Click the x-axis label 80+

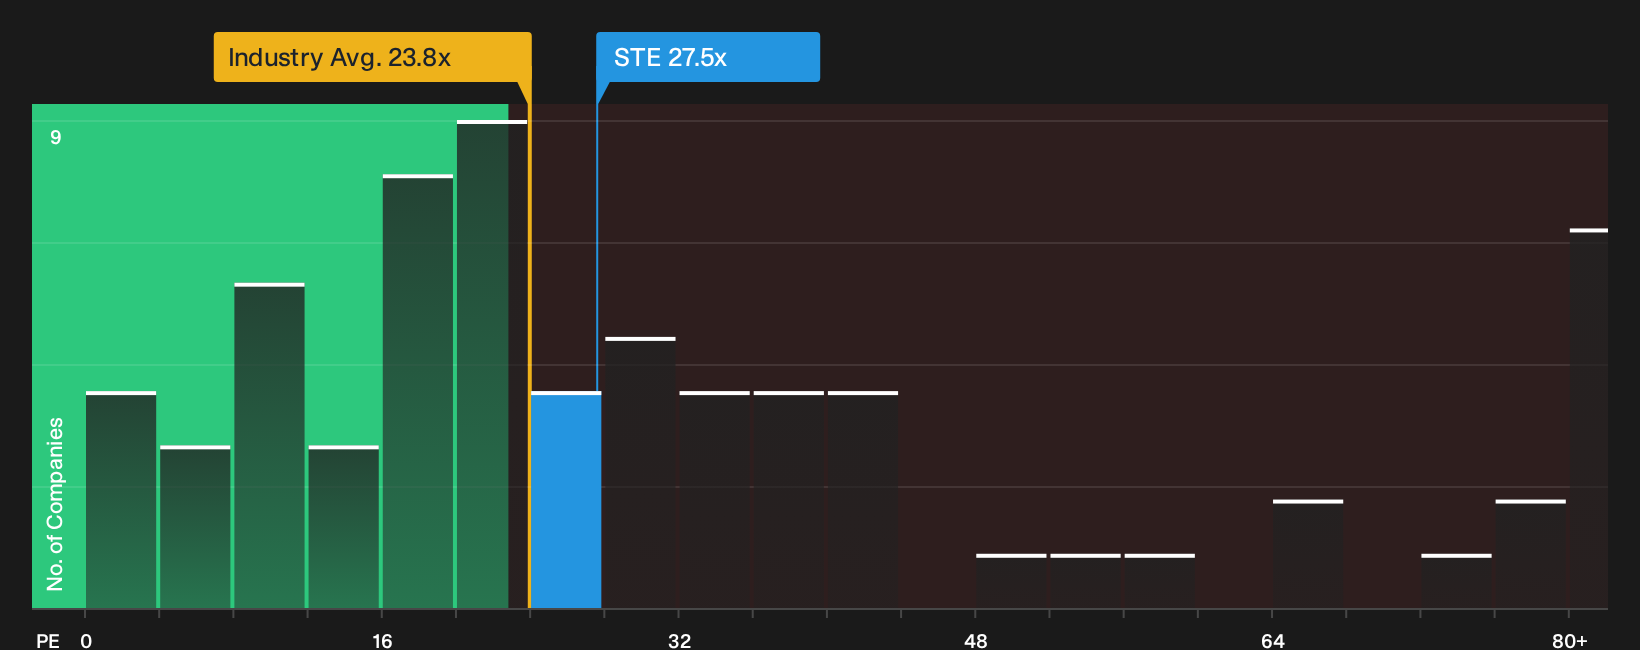1569,641
